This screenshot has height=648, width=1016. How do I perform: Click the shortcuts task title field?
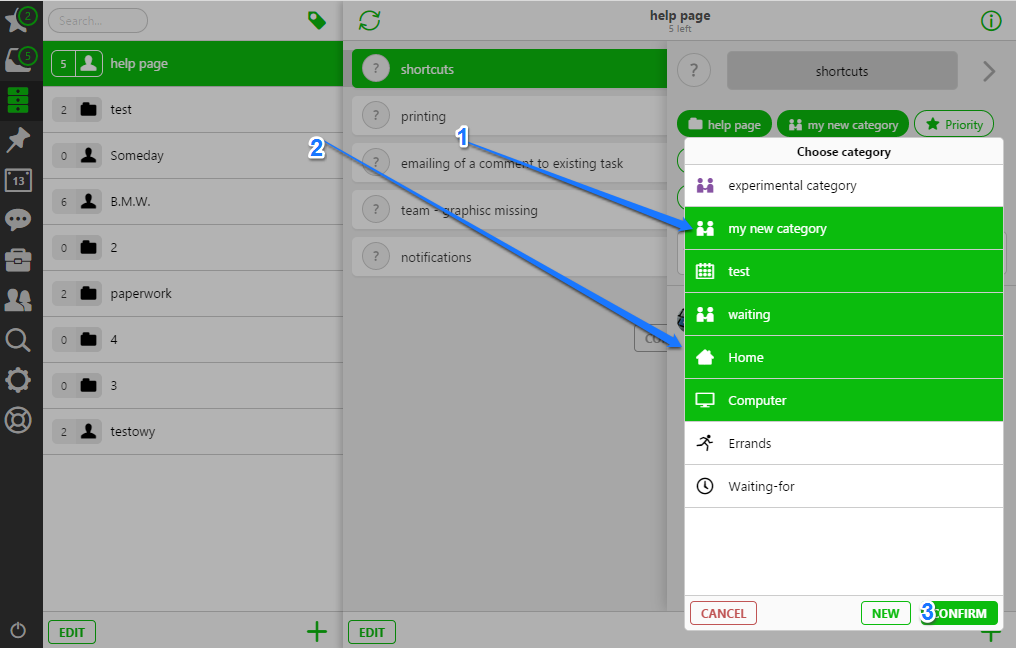842,71
